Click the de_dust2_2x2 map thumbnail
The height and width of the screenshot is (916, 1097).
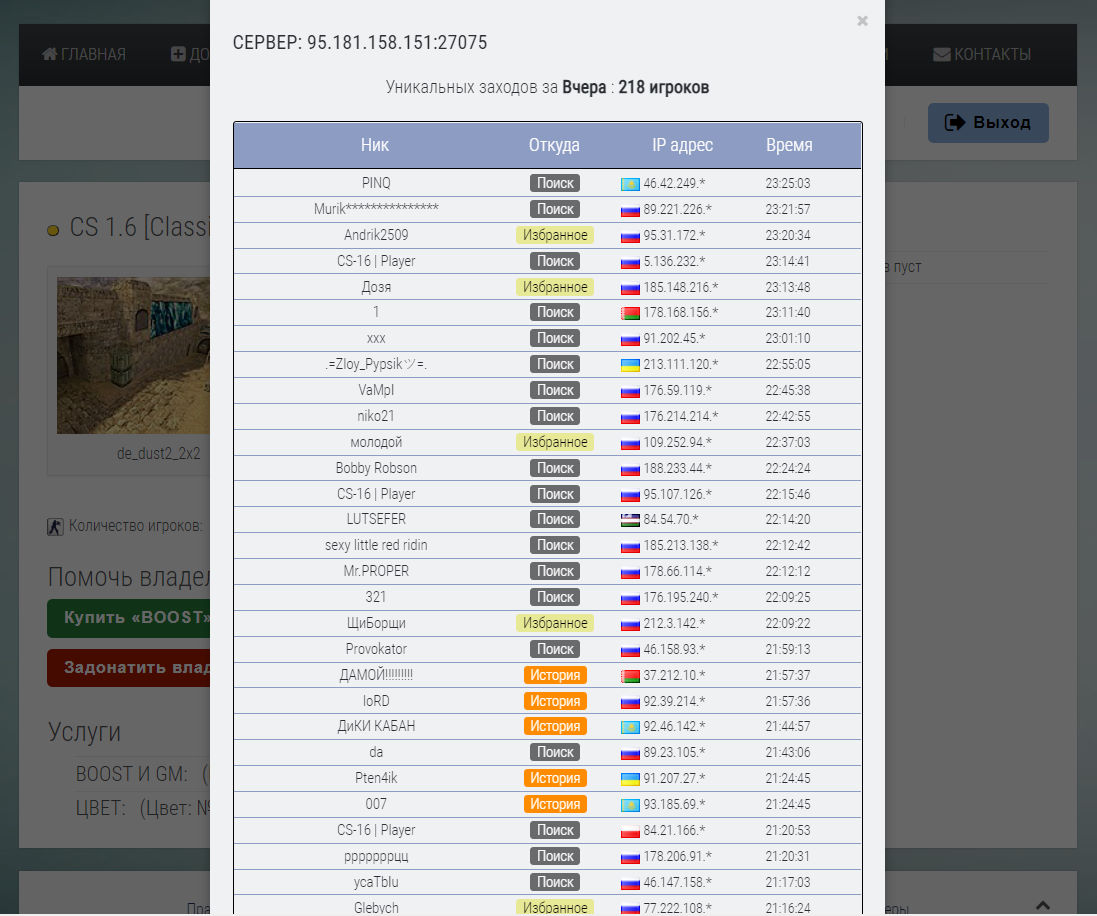click(133, 355)
